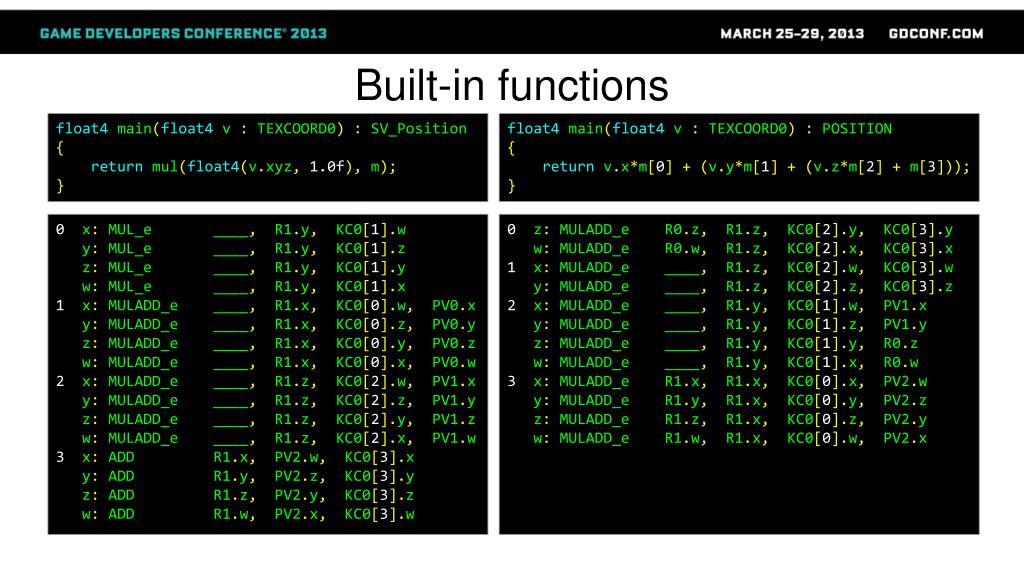Click 'KC0[3].x' in the right assembly listing

pos(918,249)
